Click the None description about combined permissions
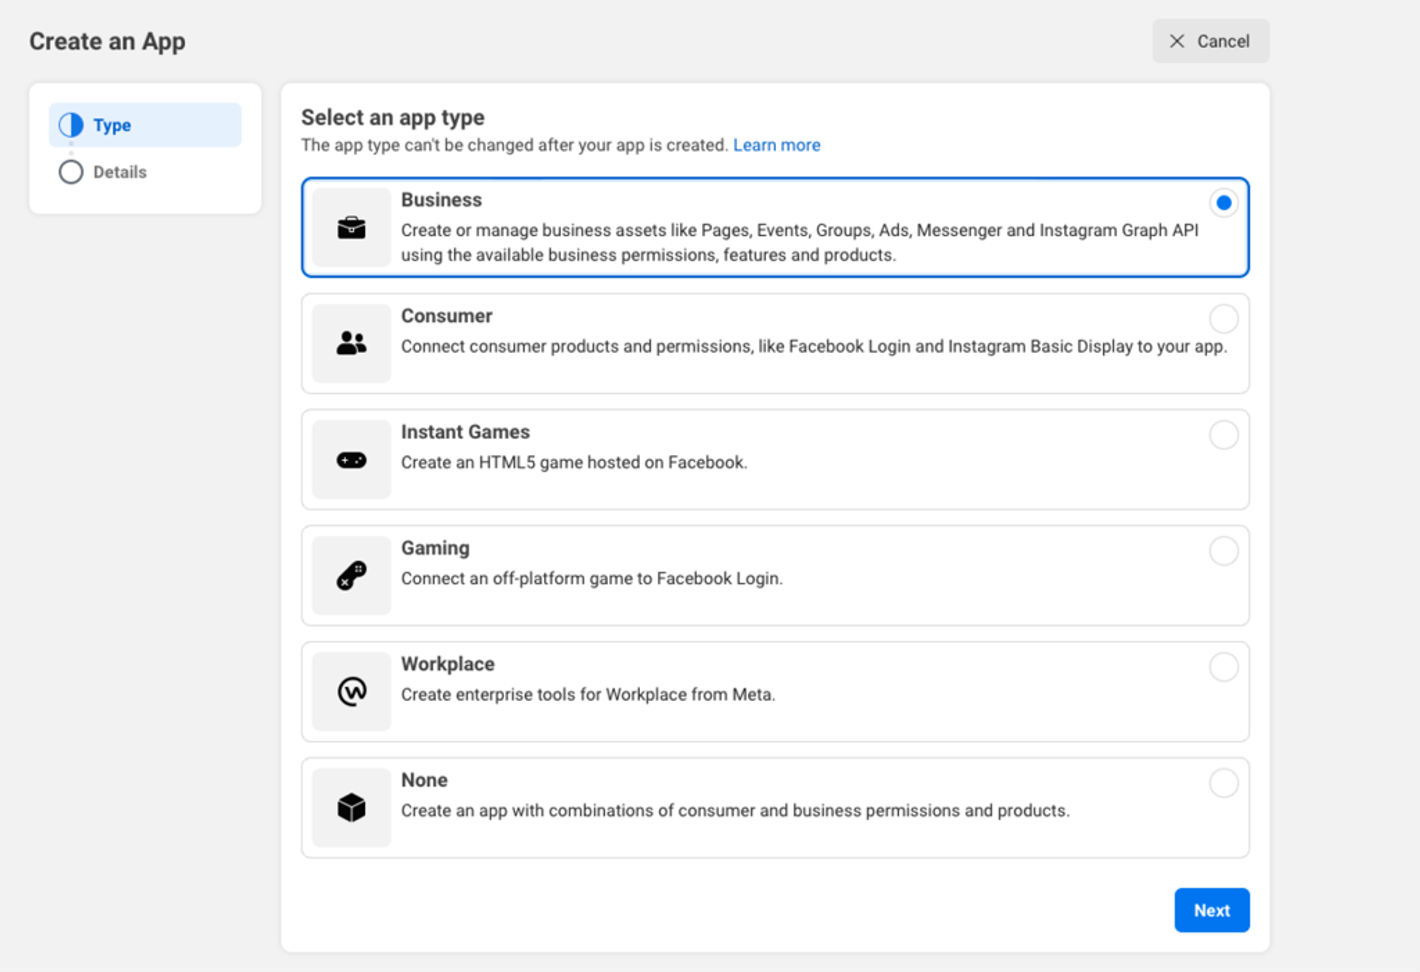This screenshot has width=1420, height=972. click(x=735, y=811)
